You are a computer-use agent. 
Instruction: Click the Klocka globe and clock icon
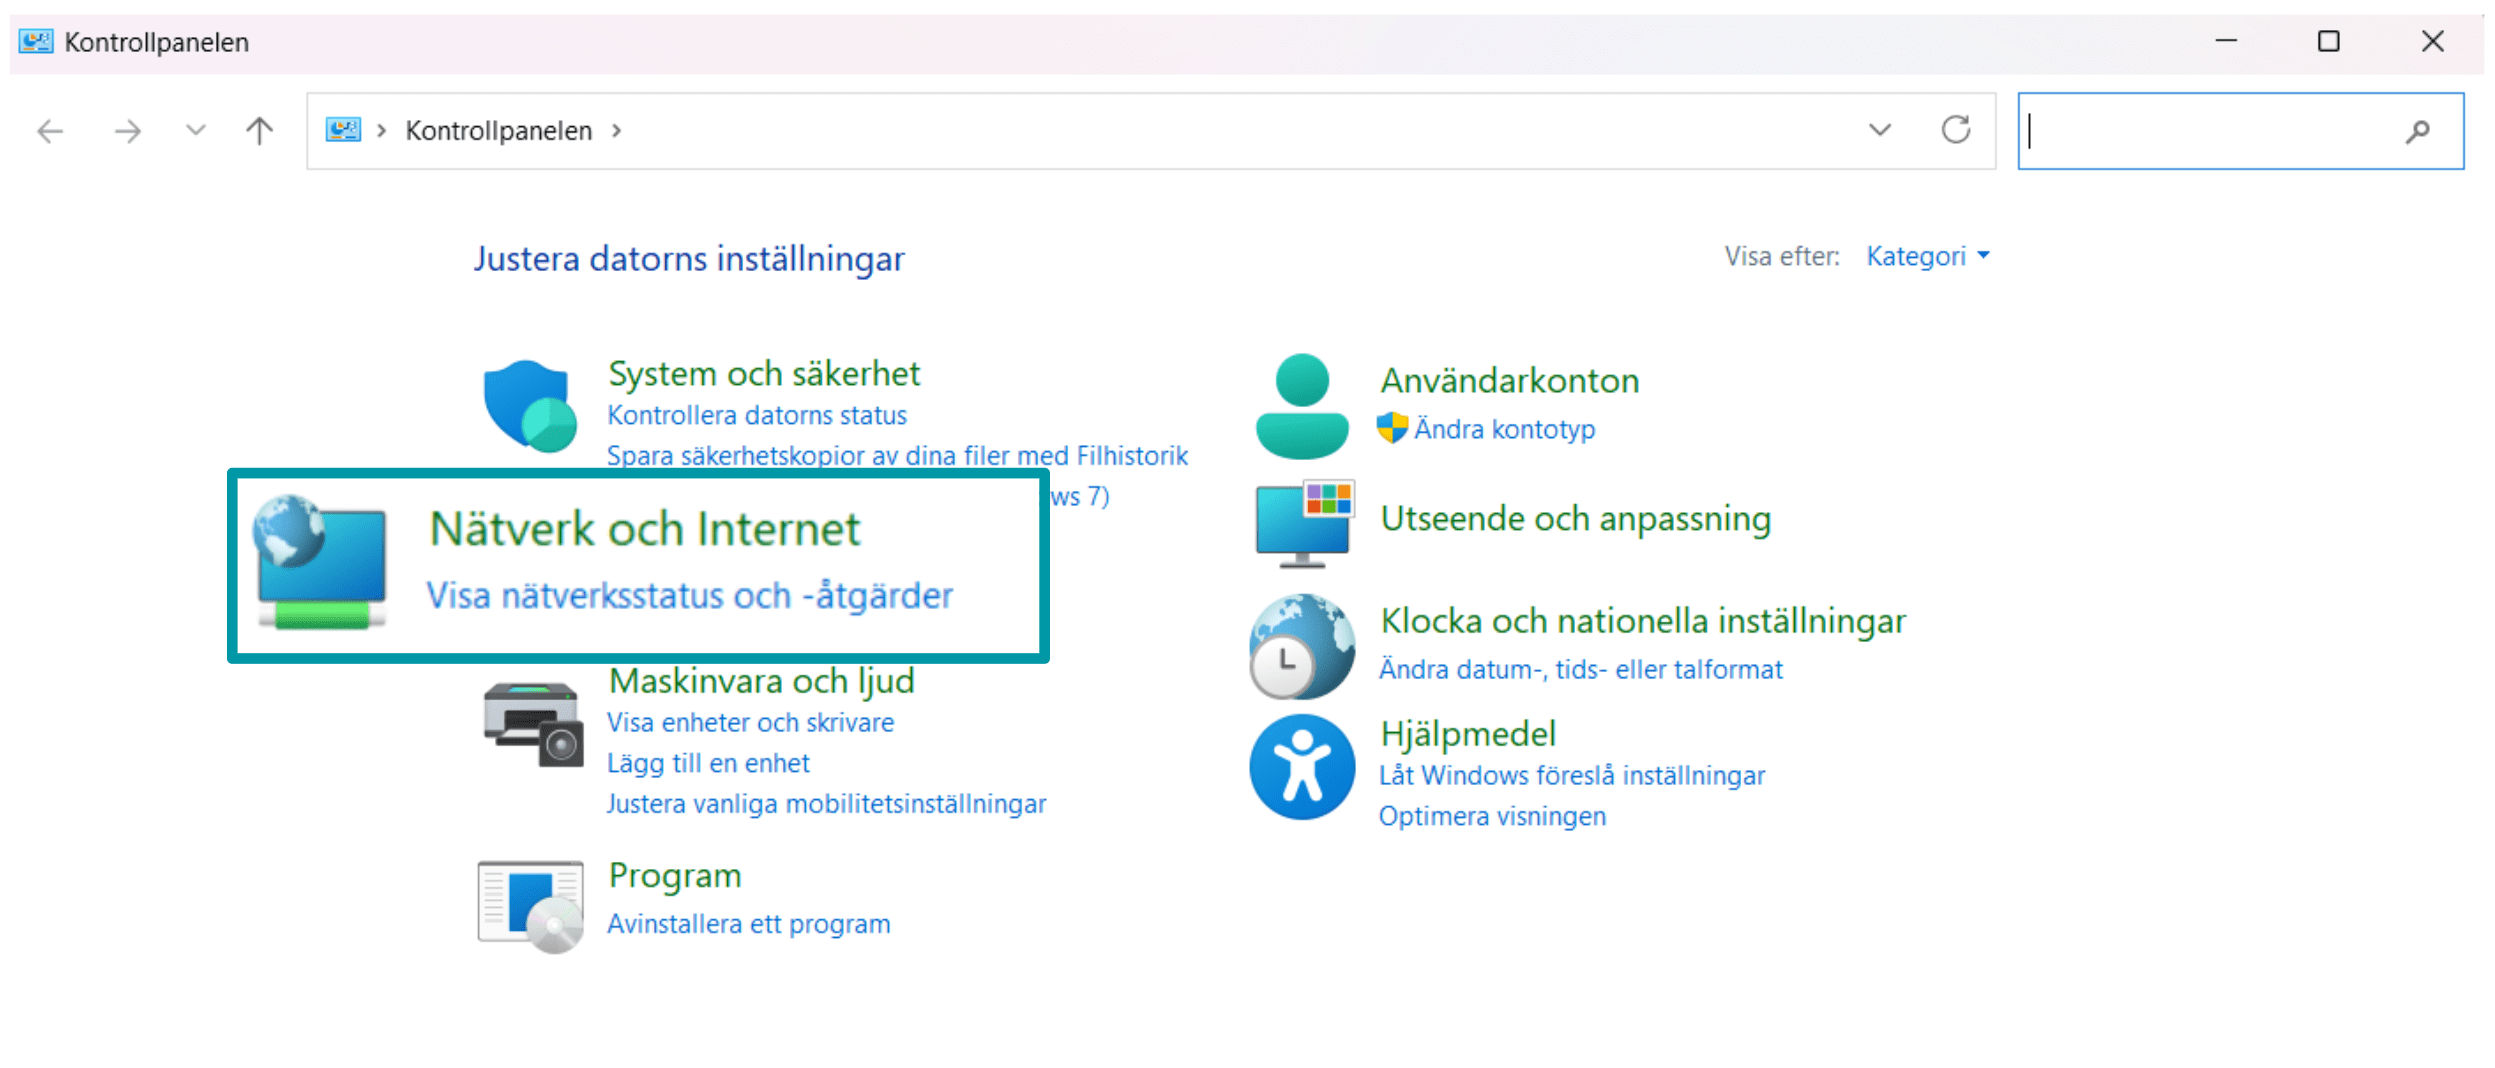(1301, 646)
